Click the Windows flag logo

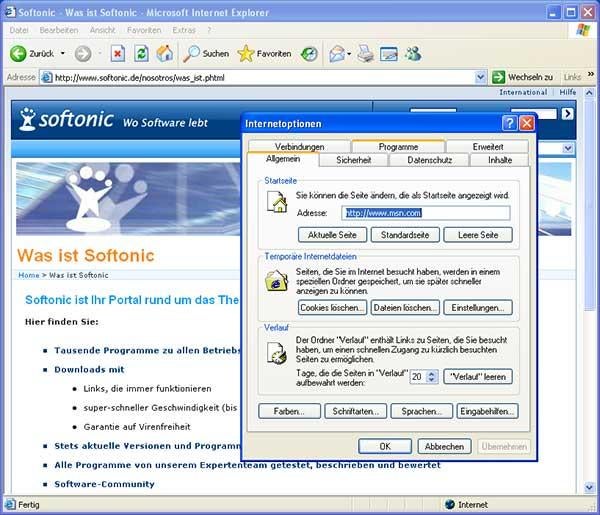pyautogui.click(x=583, y=30)
